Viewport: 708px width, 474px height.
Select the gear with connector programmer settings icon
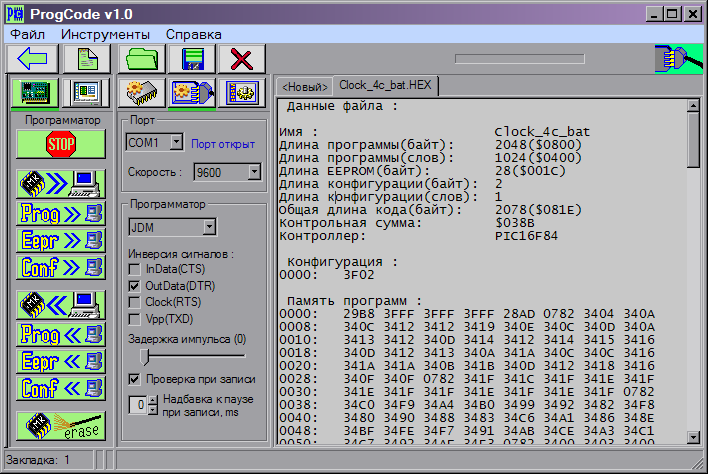192,93
